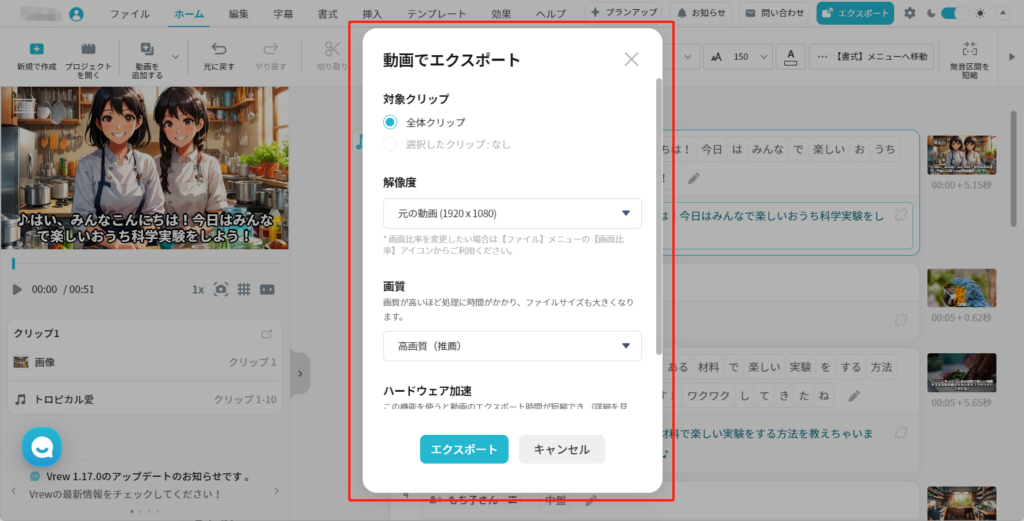
Task: Click the 問い合わせ contact button
Action: pyautogui.click(x=774, y=13)
